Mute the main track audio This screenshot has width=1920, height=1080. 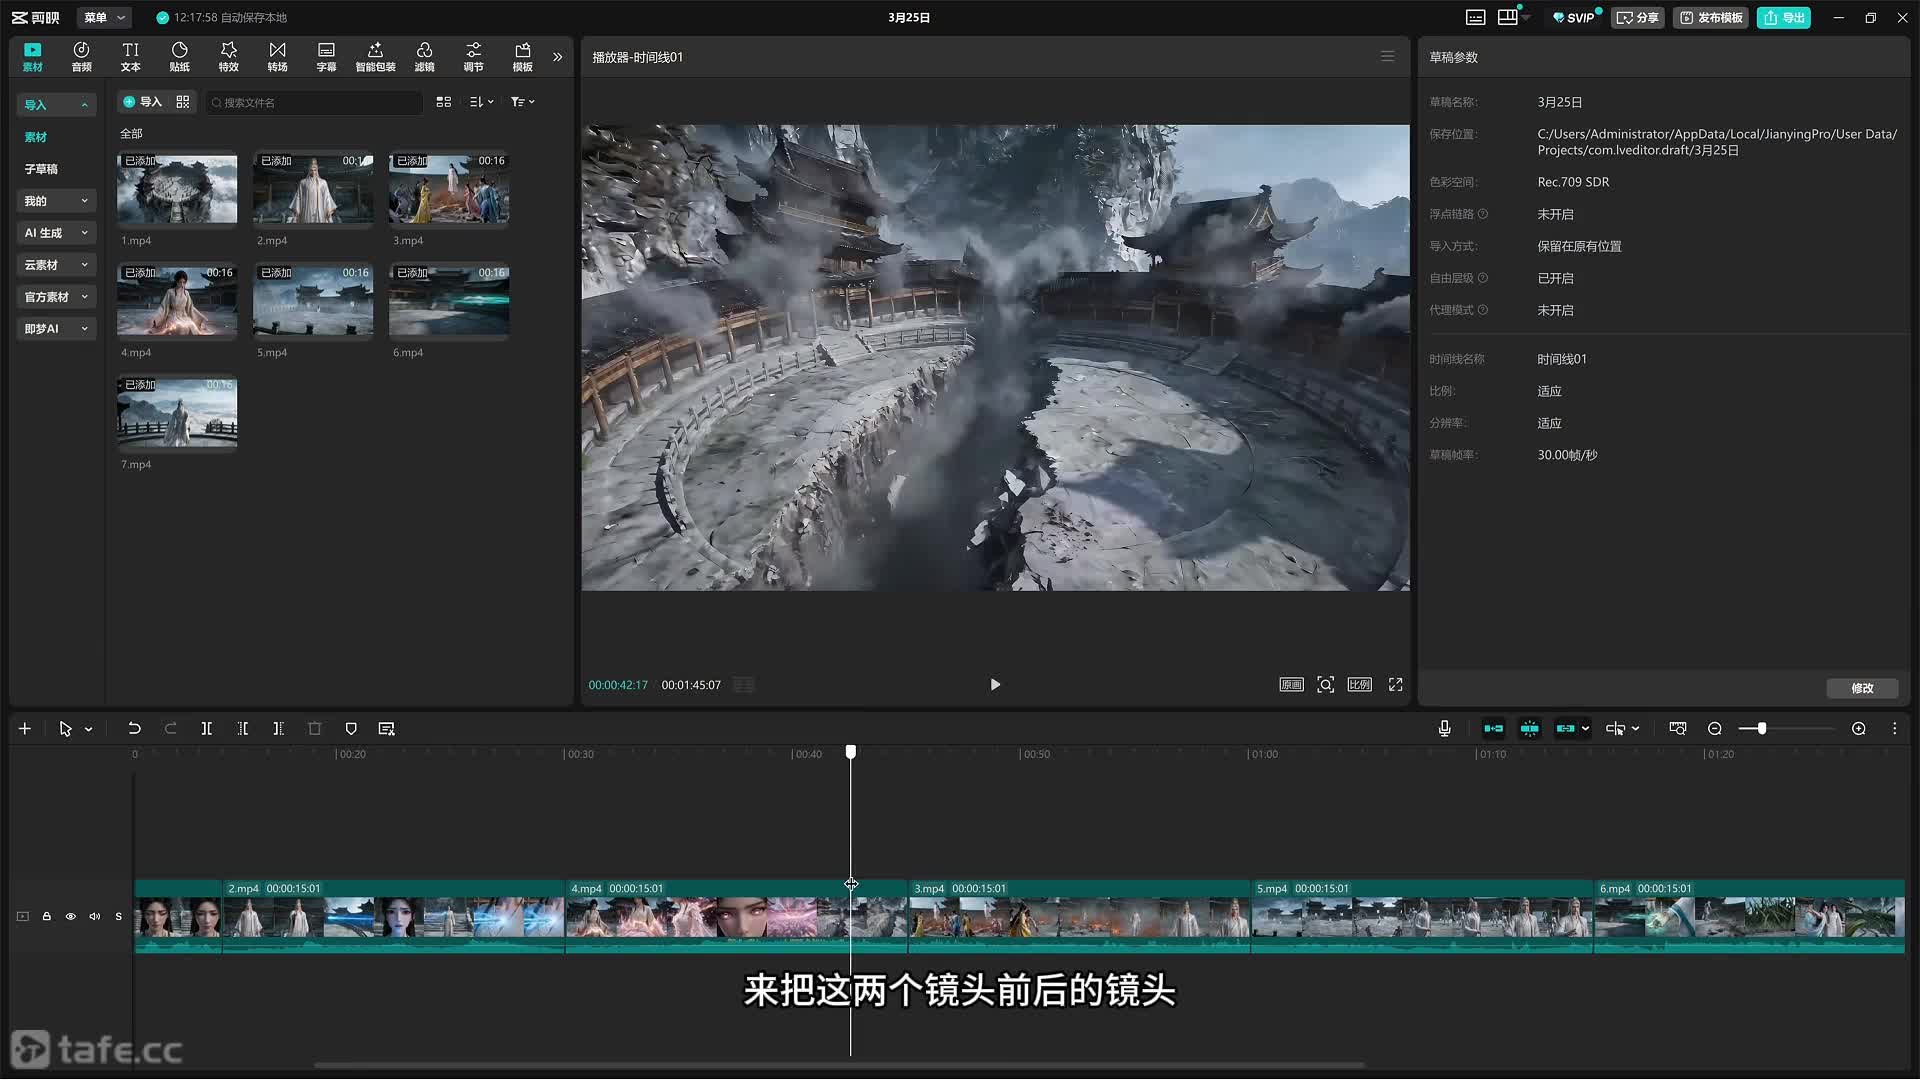tap(95, 916)
